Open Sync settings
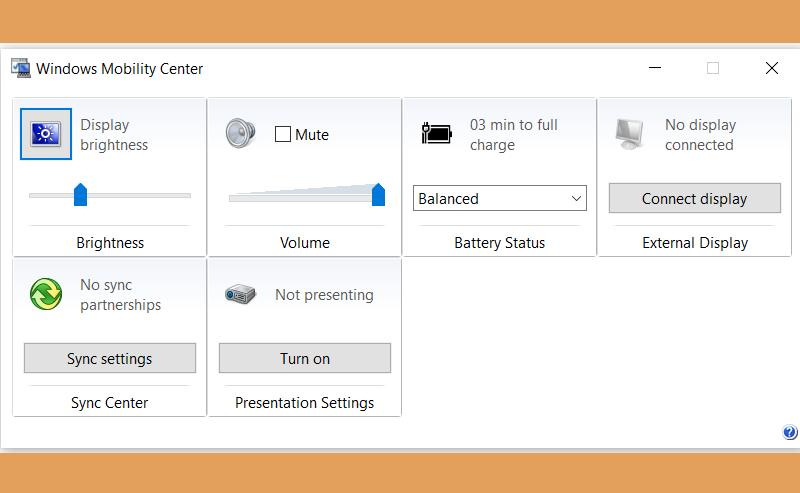This screenshot has width=800, height=493. click(x=110, y=358)
